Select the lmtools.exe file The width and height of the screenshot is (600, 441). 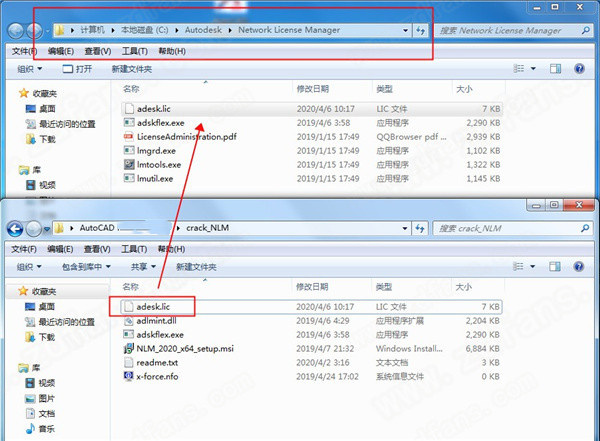(159, 164)
